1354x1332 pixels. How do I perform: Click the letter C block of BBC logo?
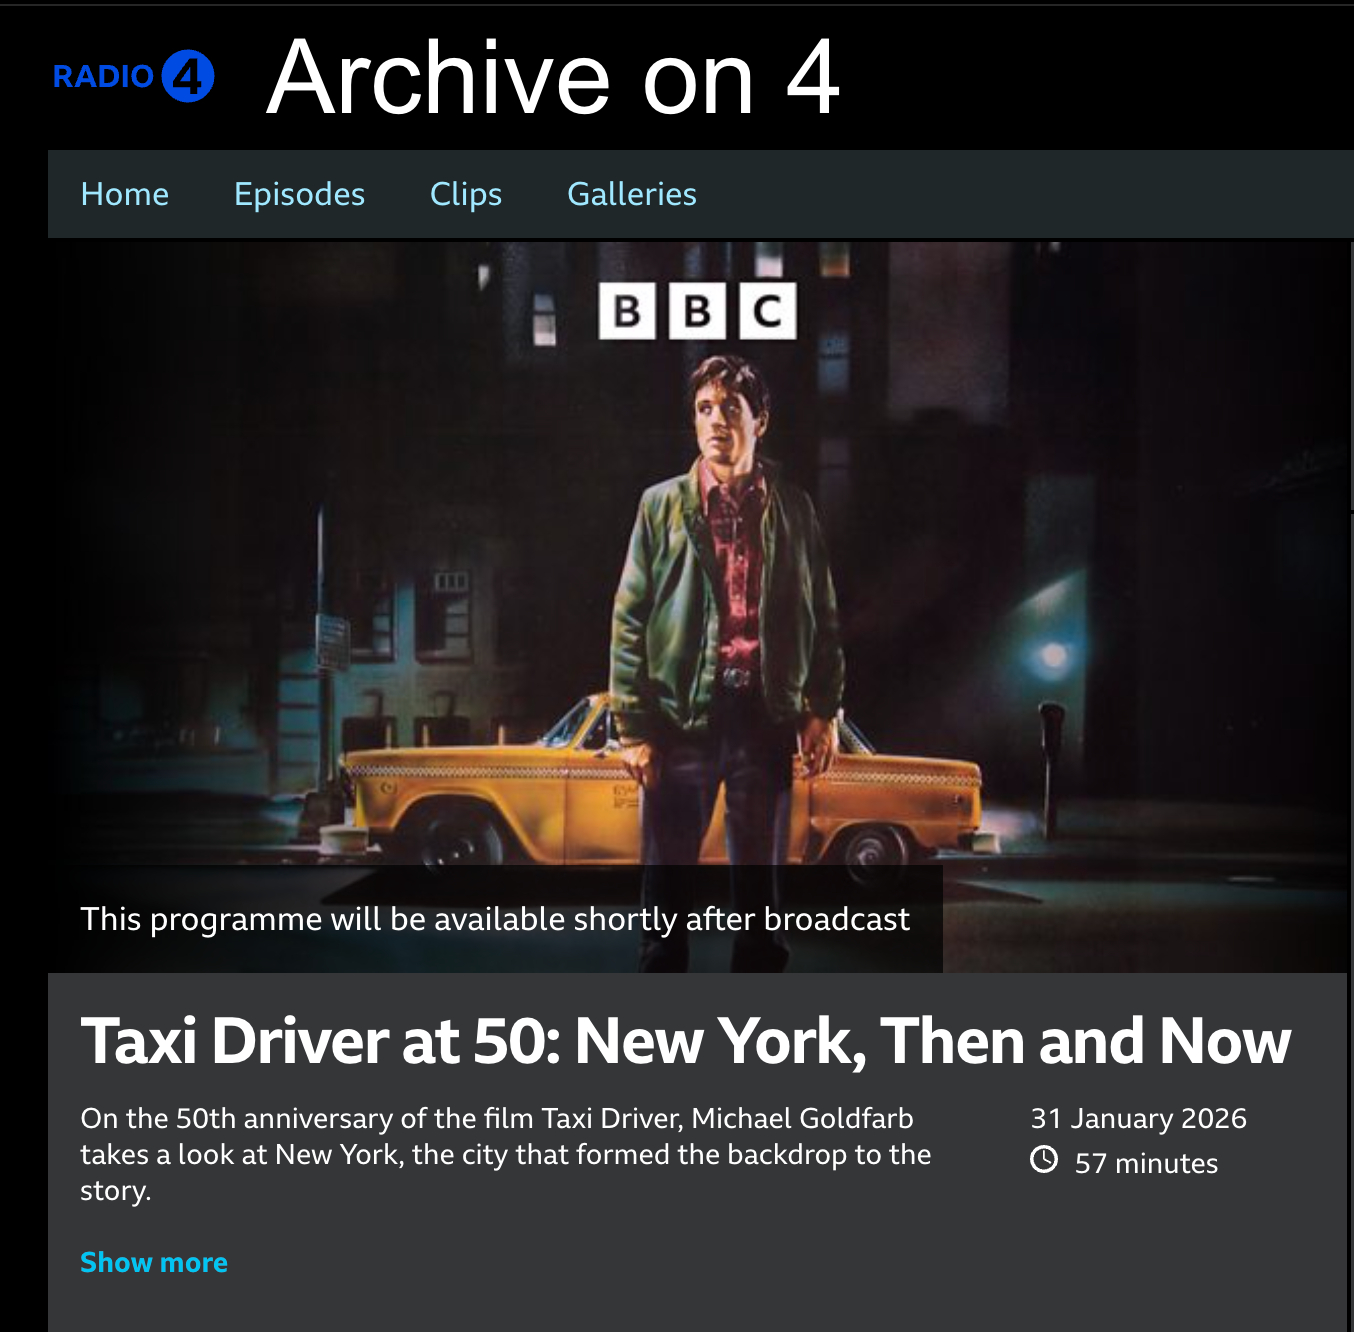pos(768,311)
